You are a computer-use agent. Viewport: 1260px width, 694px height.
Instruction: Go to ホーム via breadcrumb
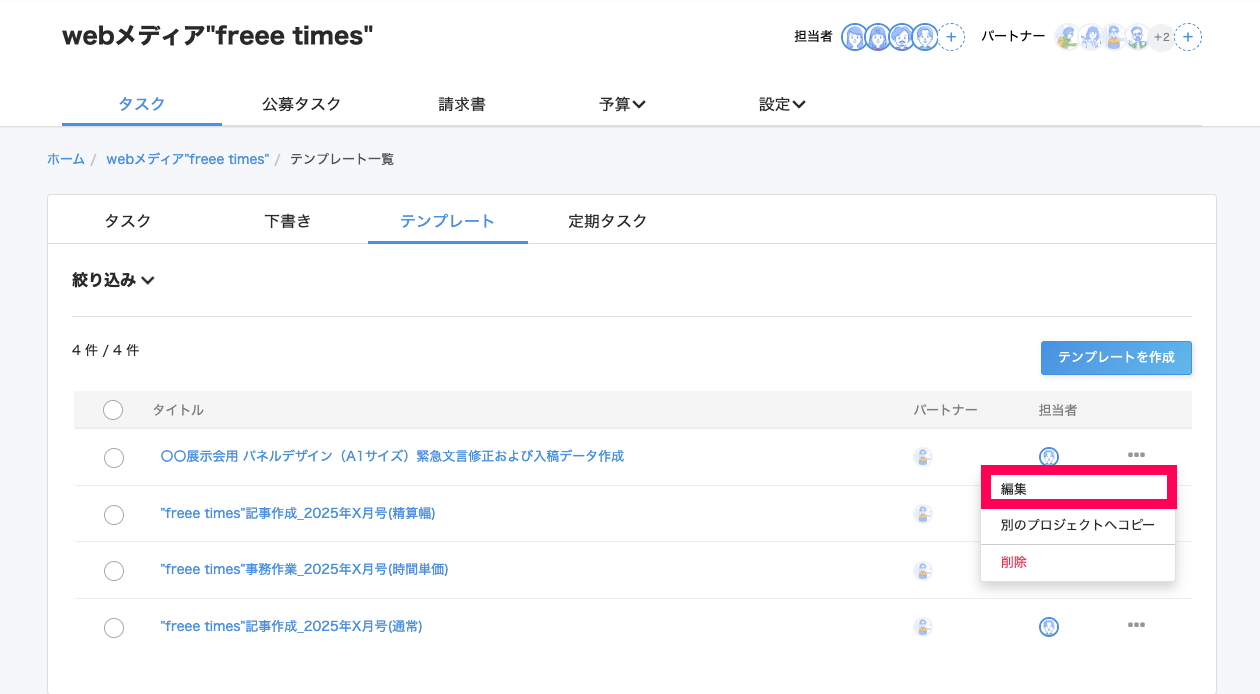(x=66, y=159)
